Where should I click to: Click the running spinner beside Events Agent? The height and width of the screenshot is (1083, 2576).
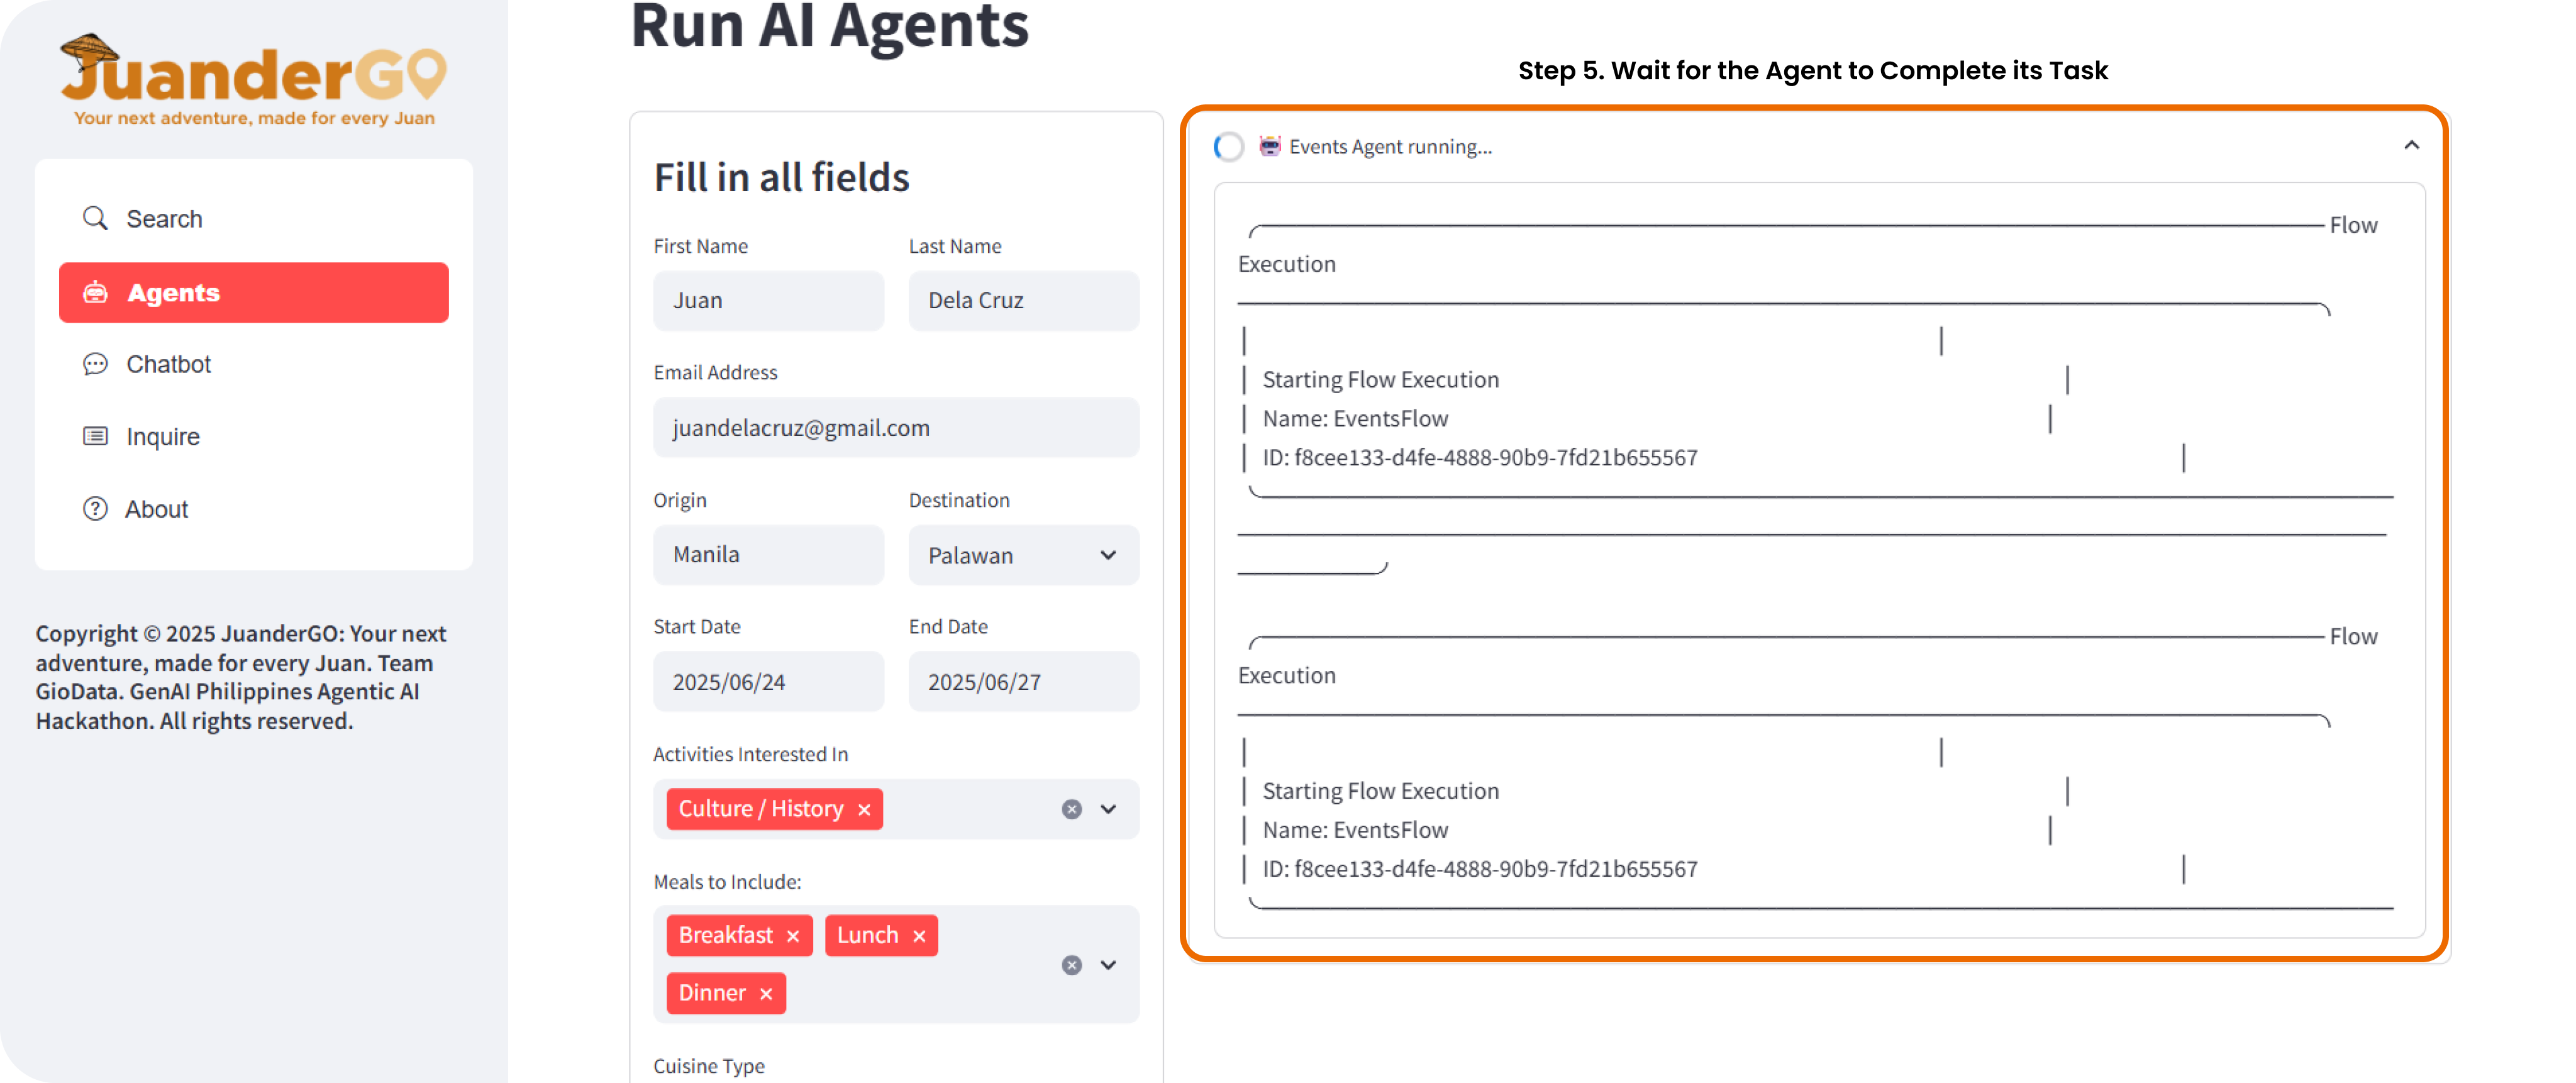[x=1229, y=147]
